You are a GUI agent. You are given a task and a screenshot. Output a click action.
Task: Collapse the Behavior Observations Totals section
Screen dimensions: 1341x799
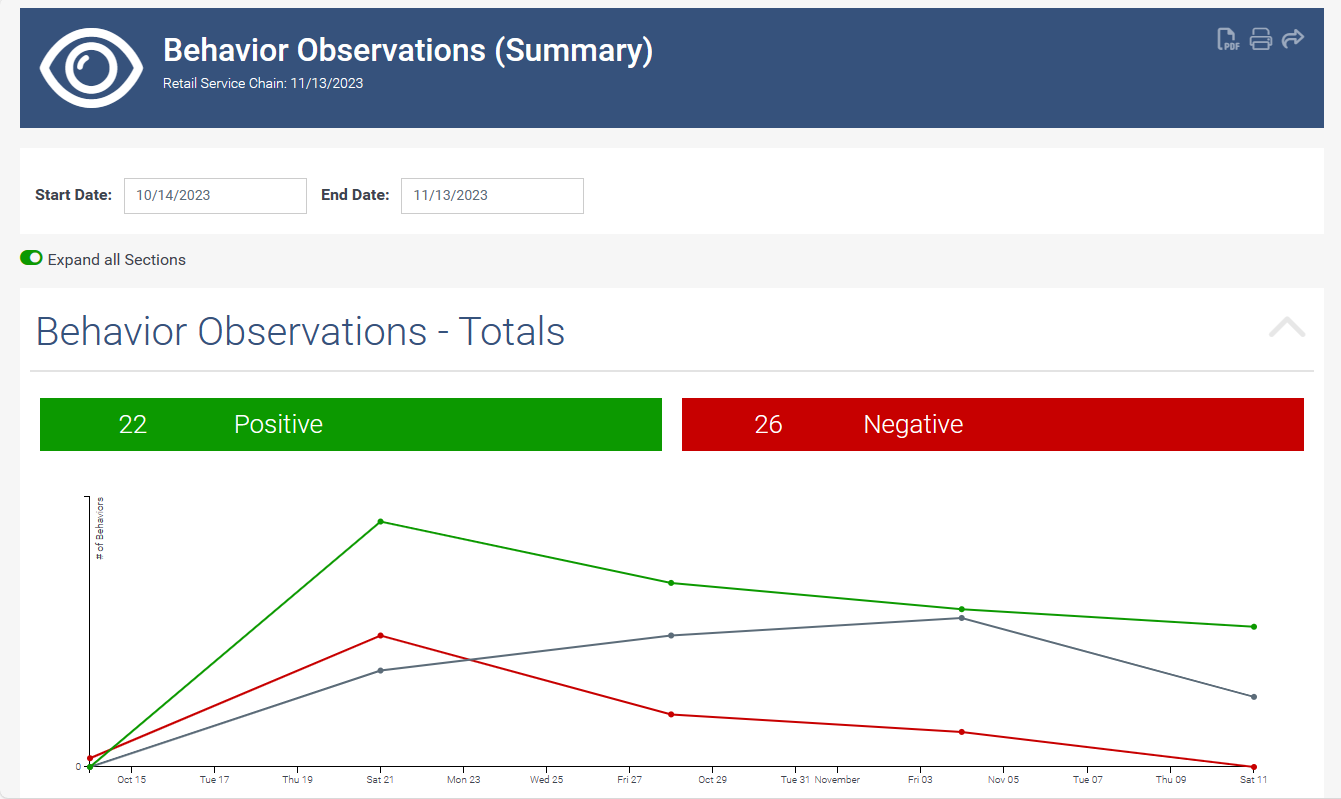click(1286, 328)
